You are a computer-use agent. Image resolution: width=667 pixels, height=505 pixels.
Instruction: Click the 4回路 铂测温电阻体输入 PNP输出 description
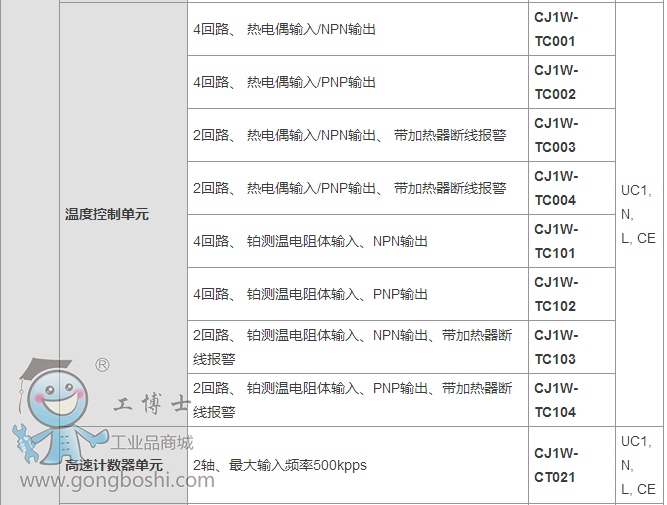[x=310, y=294]
